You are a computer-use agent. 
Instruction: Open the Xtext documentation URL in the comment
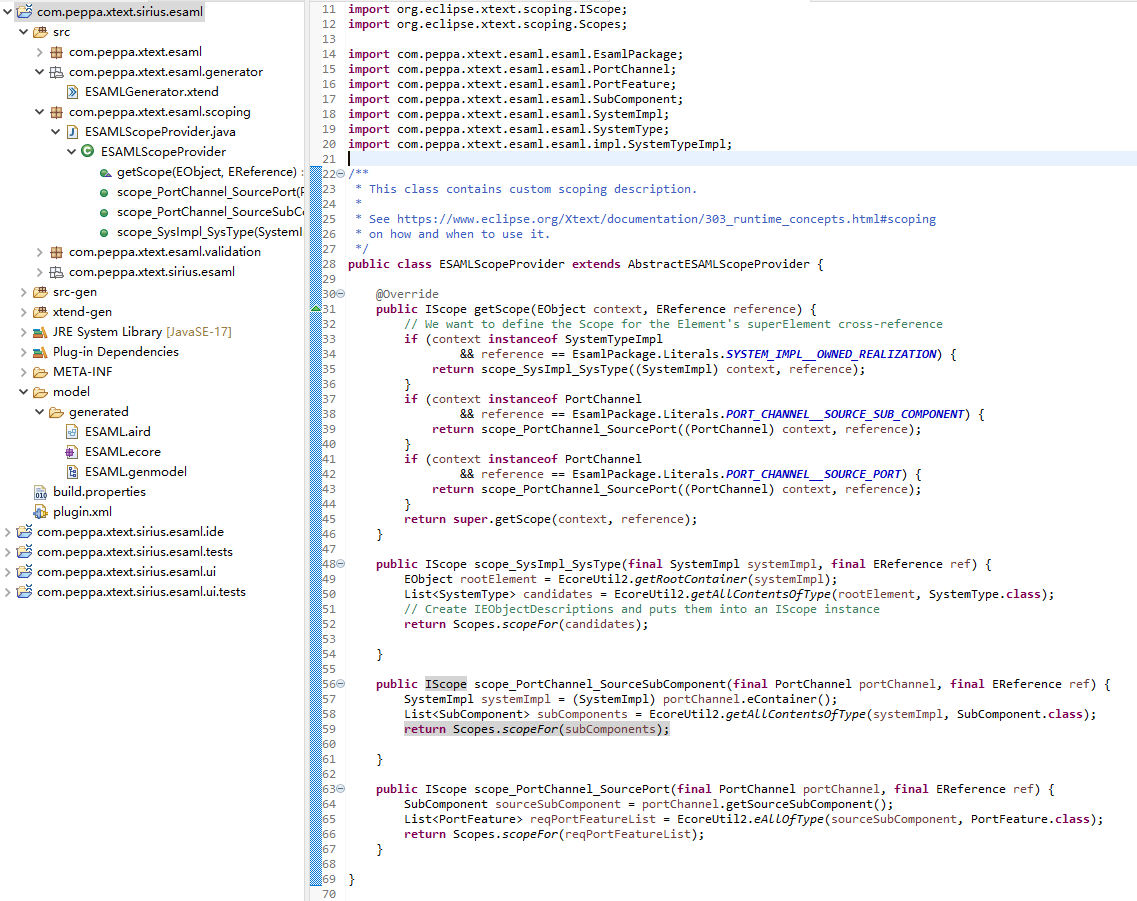click(666, 219)
